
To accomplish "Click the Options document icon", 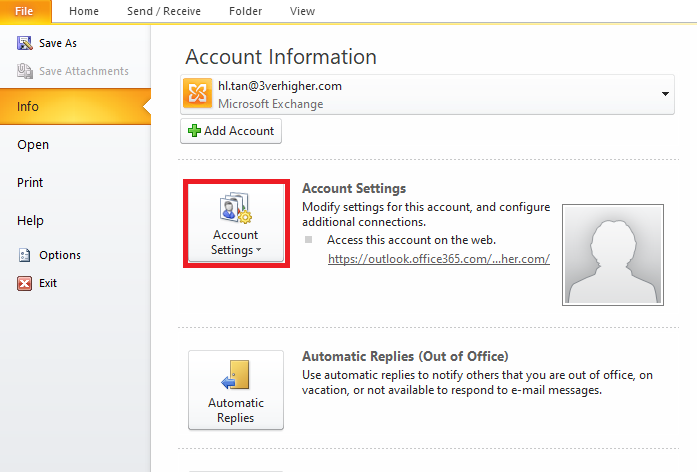I will [24, 255].
